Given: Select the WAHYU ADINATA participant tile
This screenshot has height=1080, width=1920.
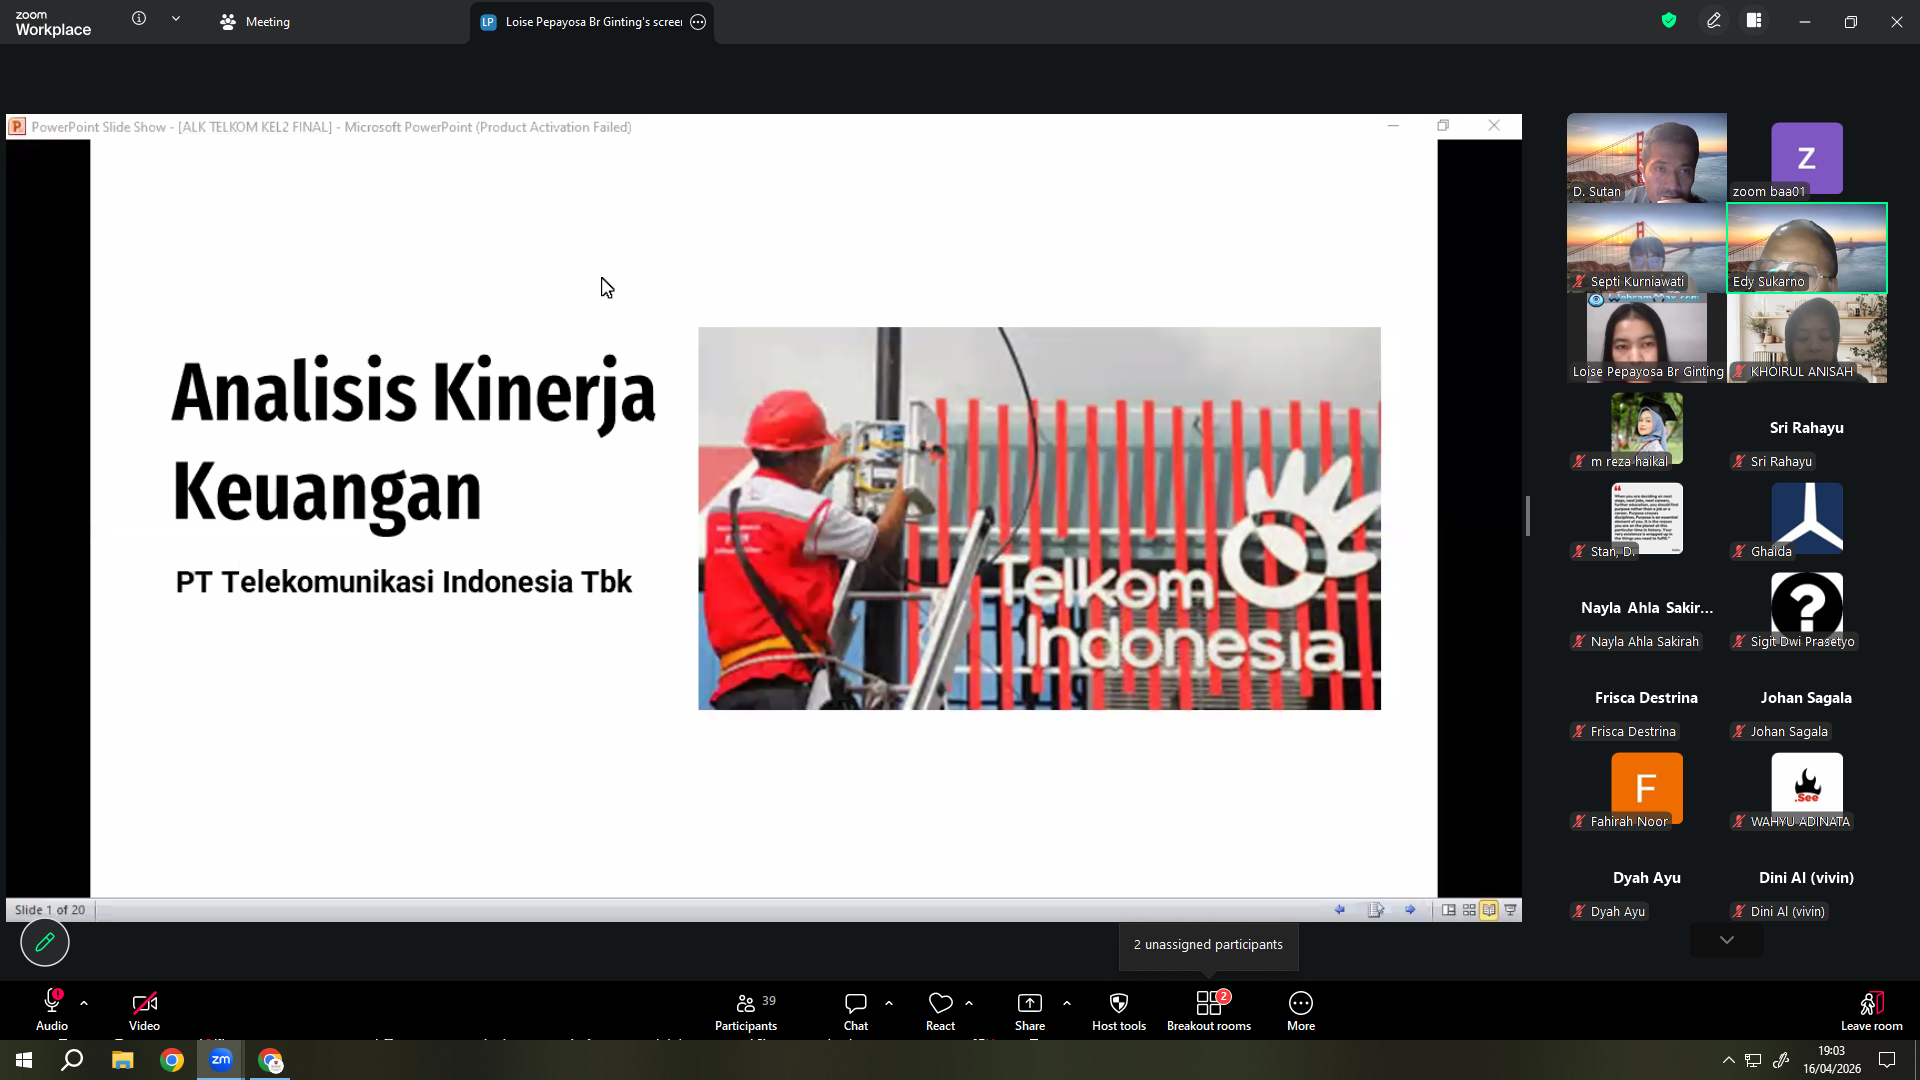Looking at the screenshot, I should pyautogui.click(x=1807, y=788).
